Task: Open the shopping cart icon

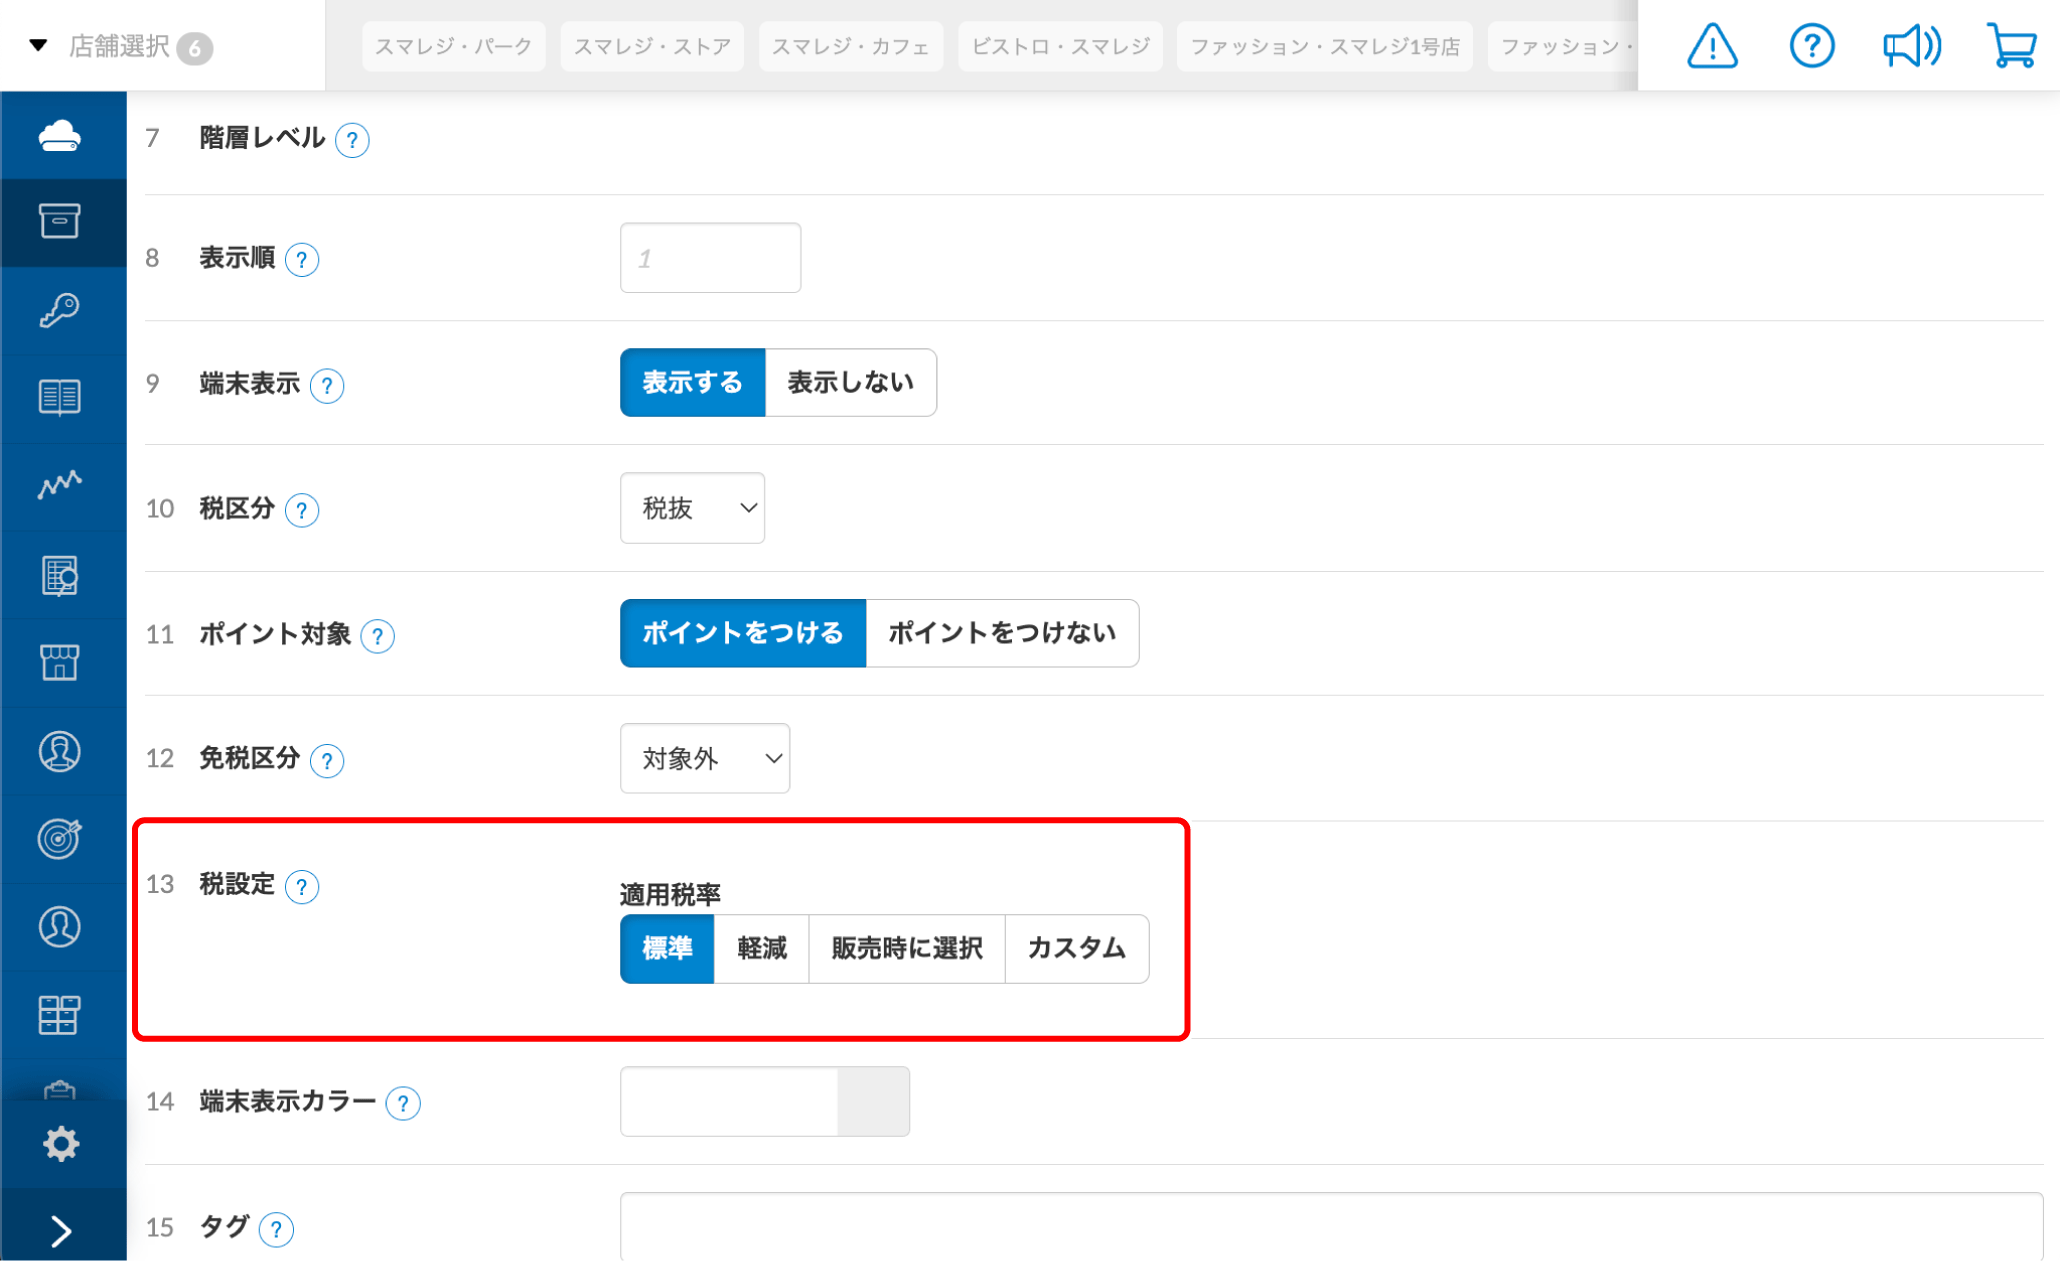Action: pos(2011,46)
